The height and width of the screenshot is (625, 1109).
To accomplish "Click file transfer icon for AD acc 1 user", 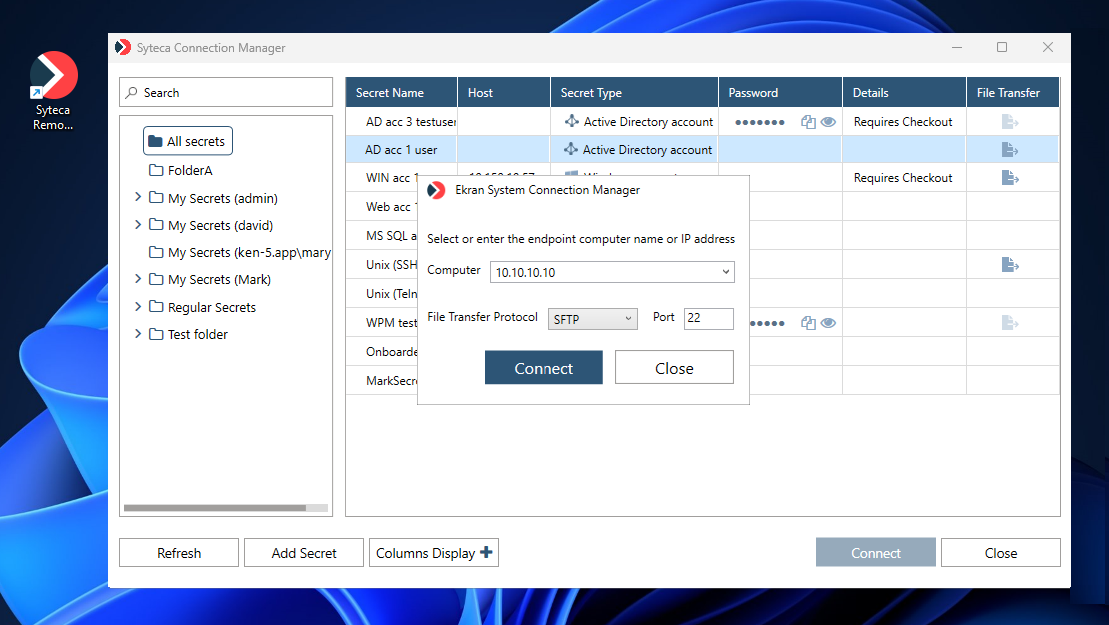I will click(1010, 150).
